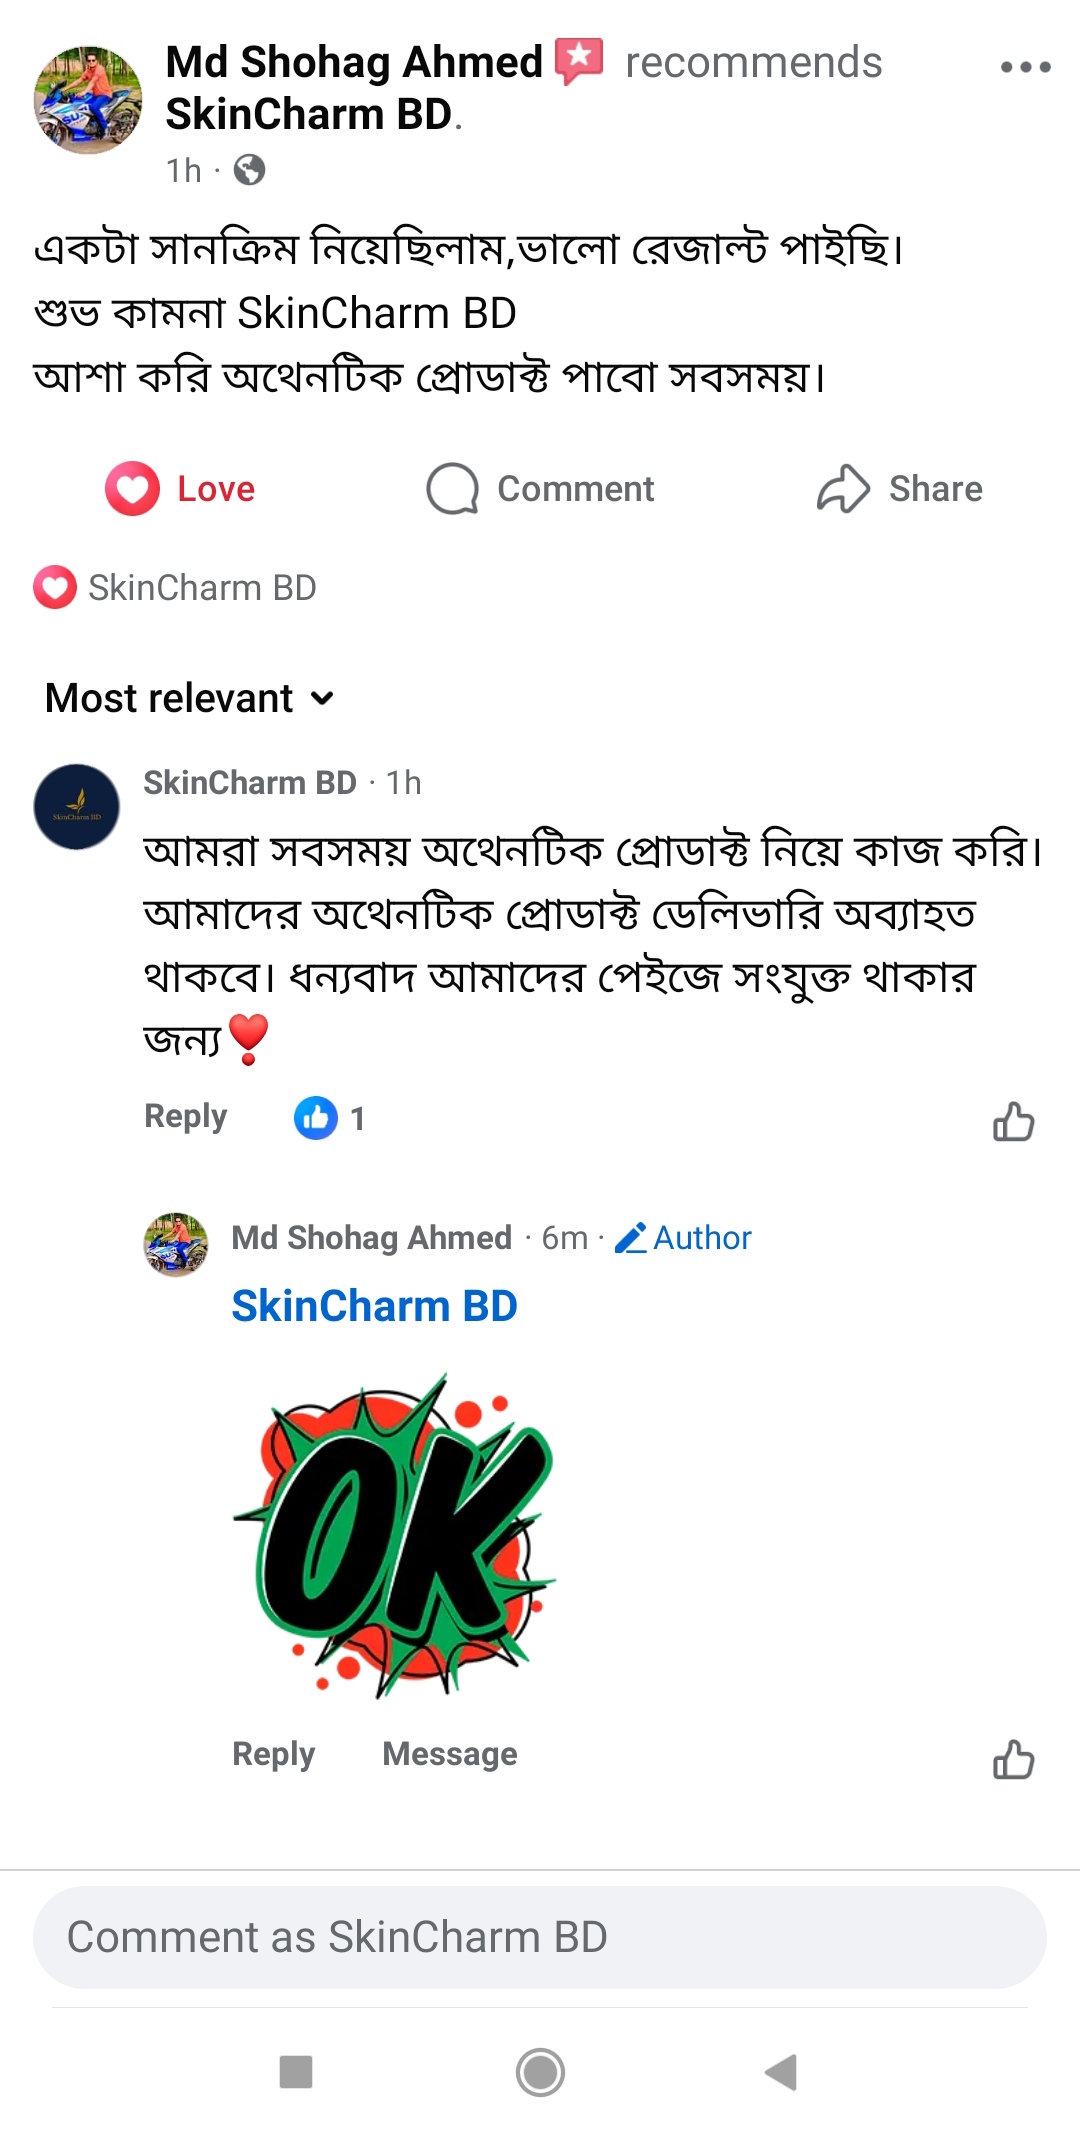The height and width of the screenshot is (2137, 1080).
Task: Tap Md Shohag Ahmed's reply avatar
Action: (176, 1245)
